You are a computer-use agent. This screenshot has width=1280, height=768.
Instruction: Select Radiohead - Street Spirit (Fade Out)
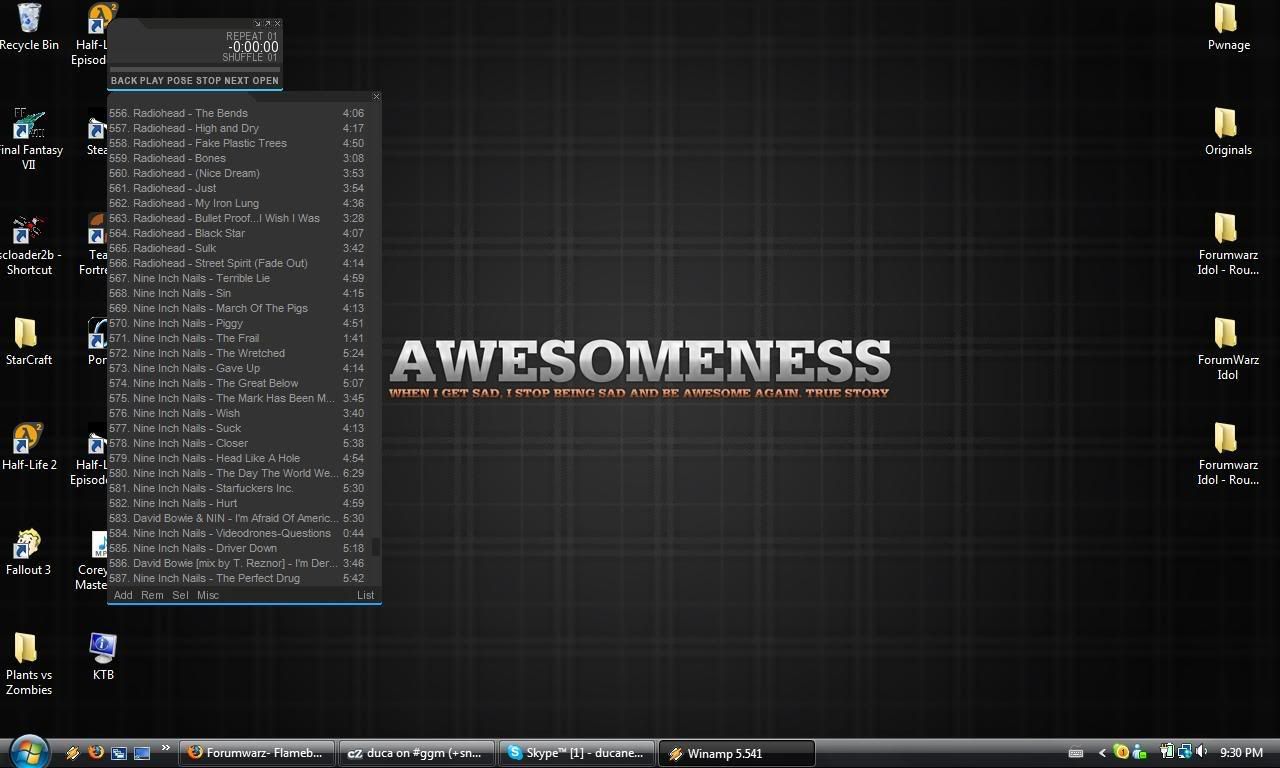click(x=237, y=263)
